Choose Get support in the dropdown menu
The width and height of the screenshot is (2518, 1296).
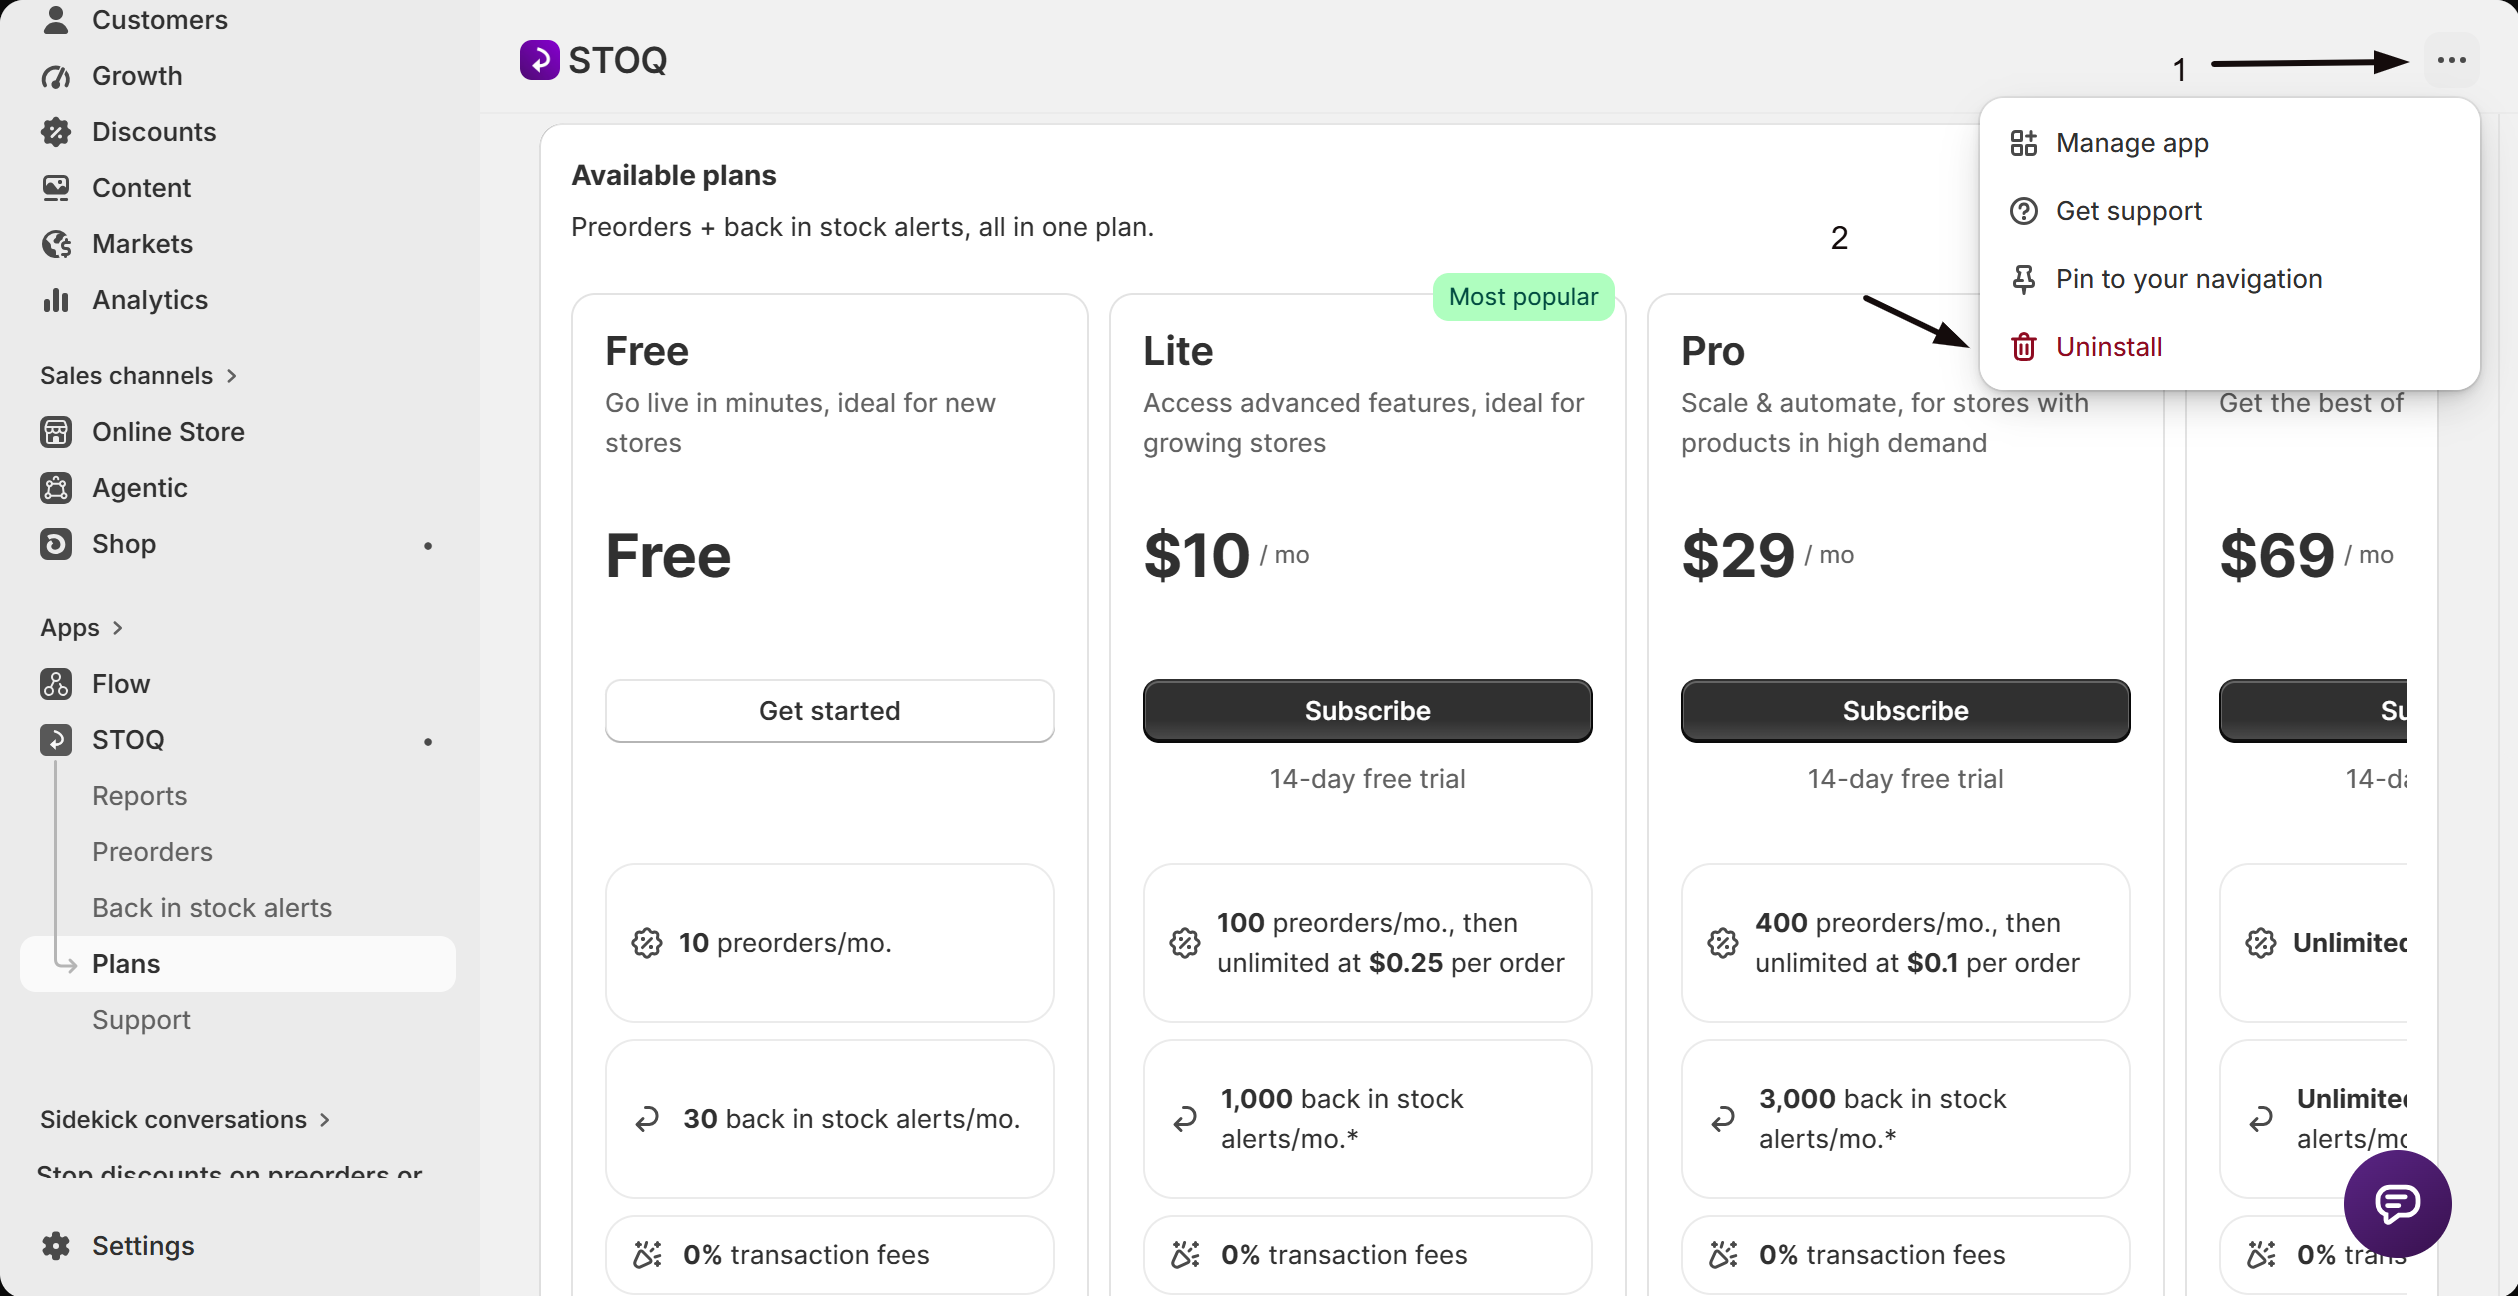(x=2229, y=211)
